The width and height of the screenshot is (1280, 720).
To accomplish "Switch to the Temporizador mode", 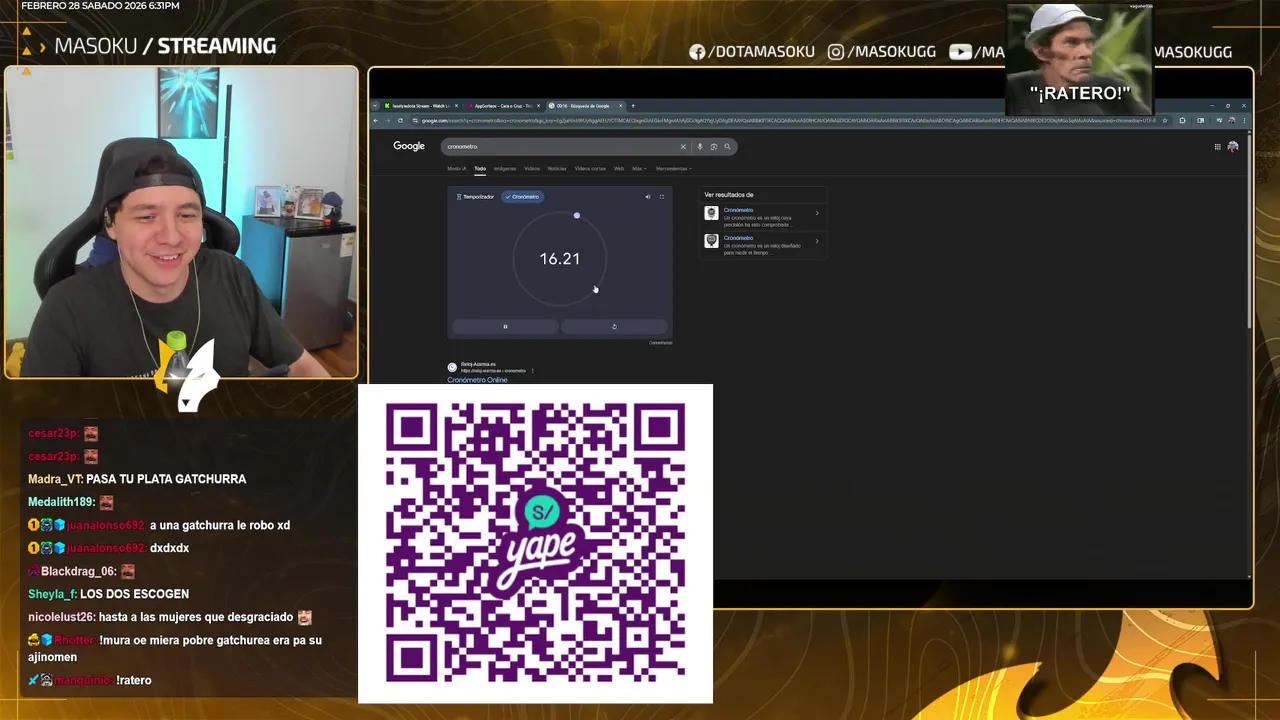I will point(475,197).
